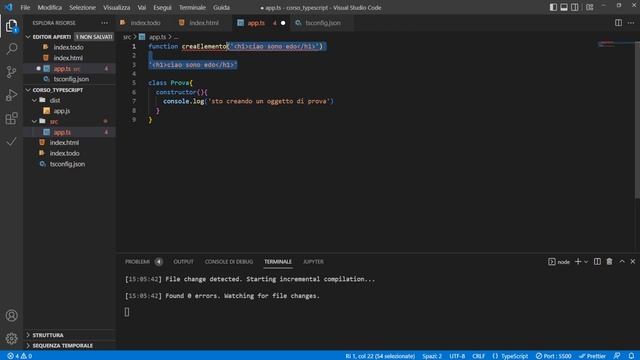Viewport: 640px width, 360px height.
Task: Switch to the JUPYTER panel tab
Action: (313, 262)
